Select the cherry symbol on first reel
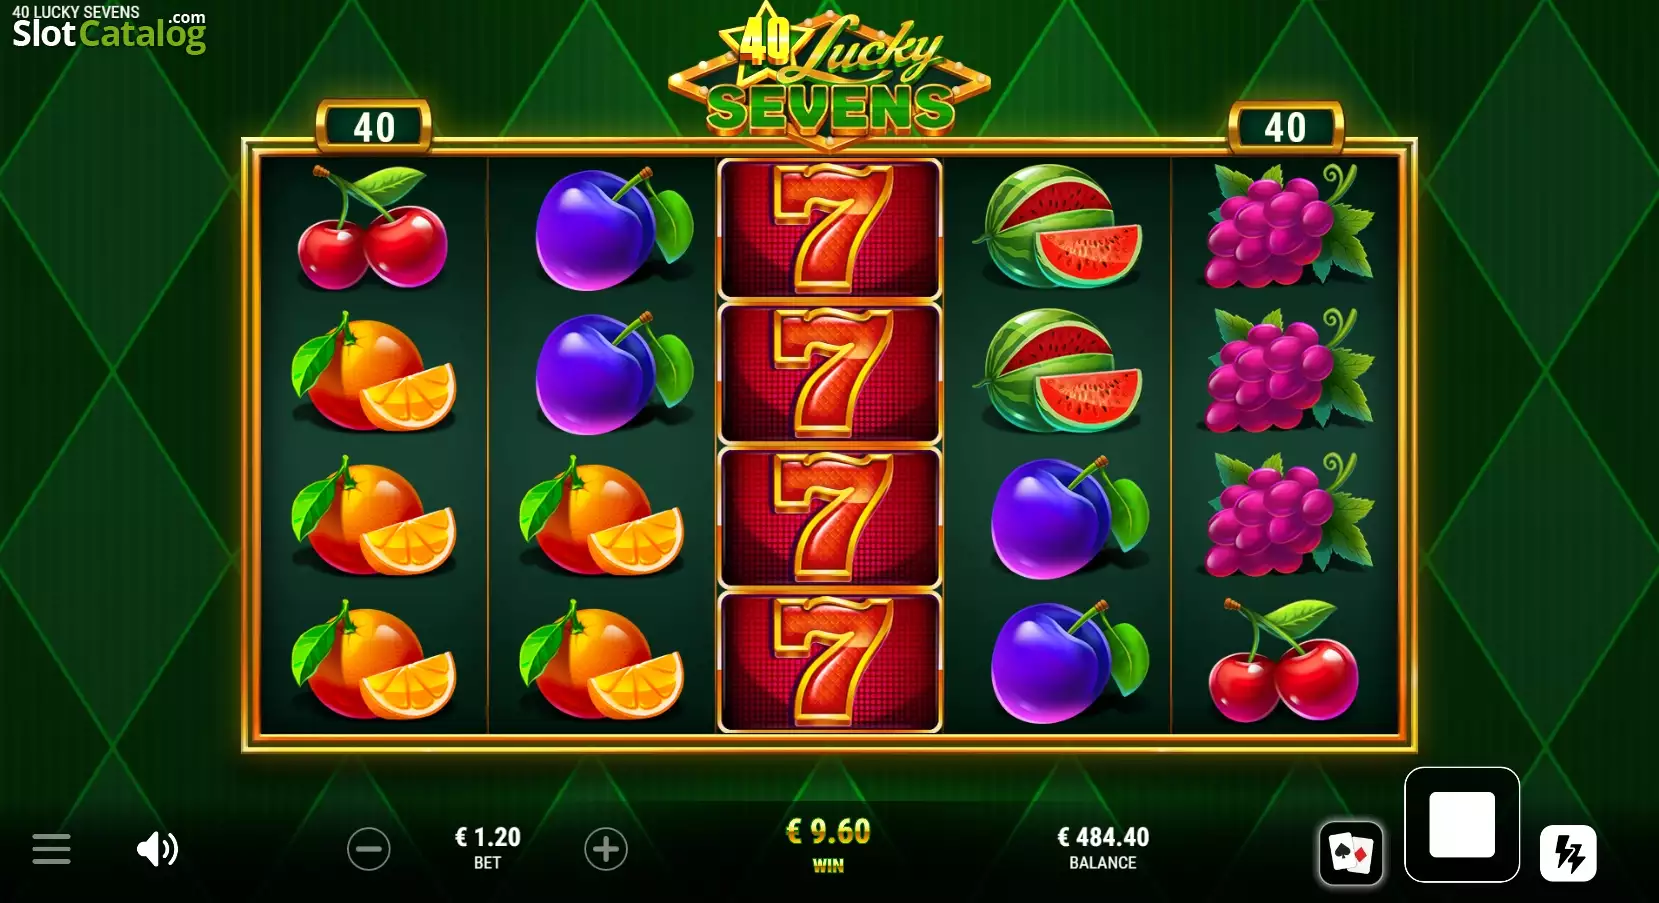Screen dimensions: 1659x903 pos(372,228)
